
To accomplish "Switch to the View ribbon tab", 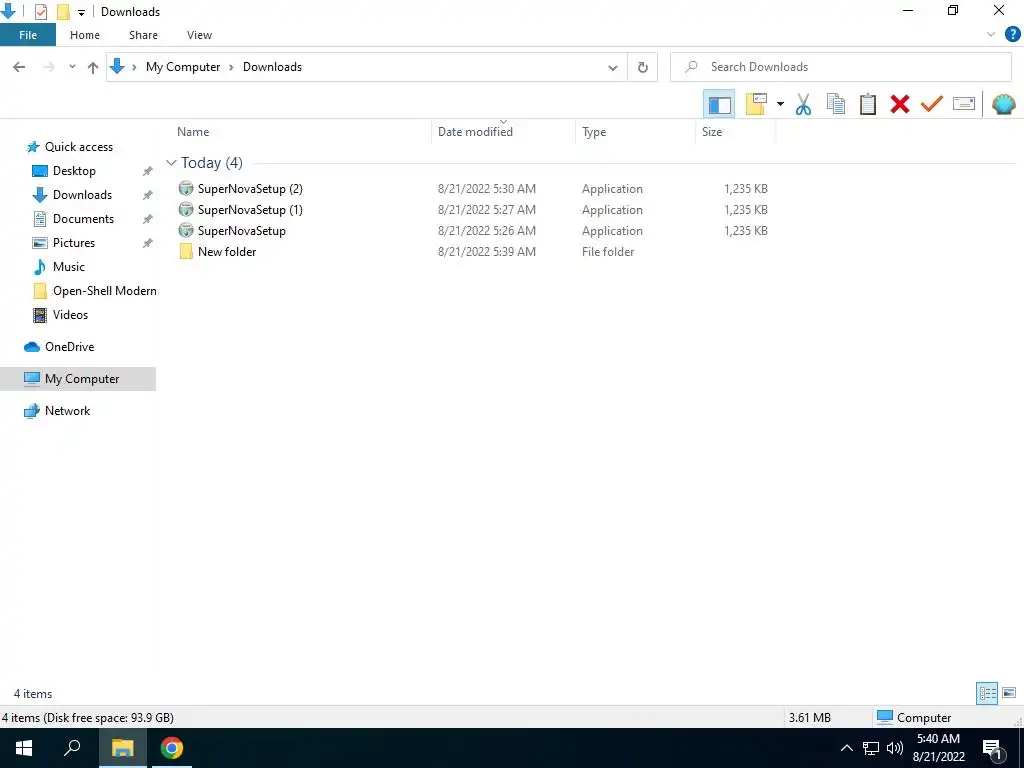I will 199,35.
